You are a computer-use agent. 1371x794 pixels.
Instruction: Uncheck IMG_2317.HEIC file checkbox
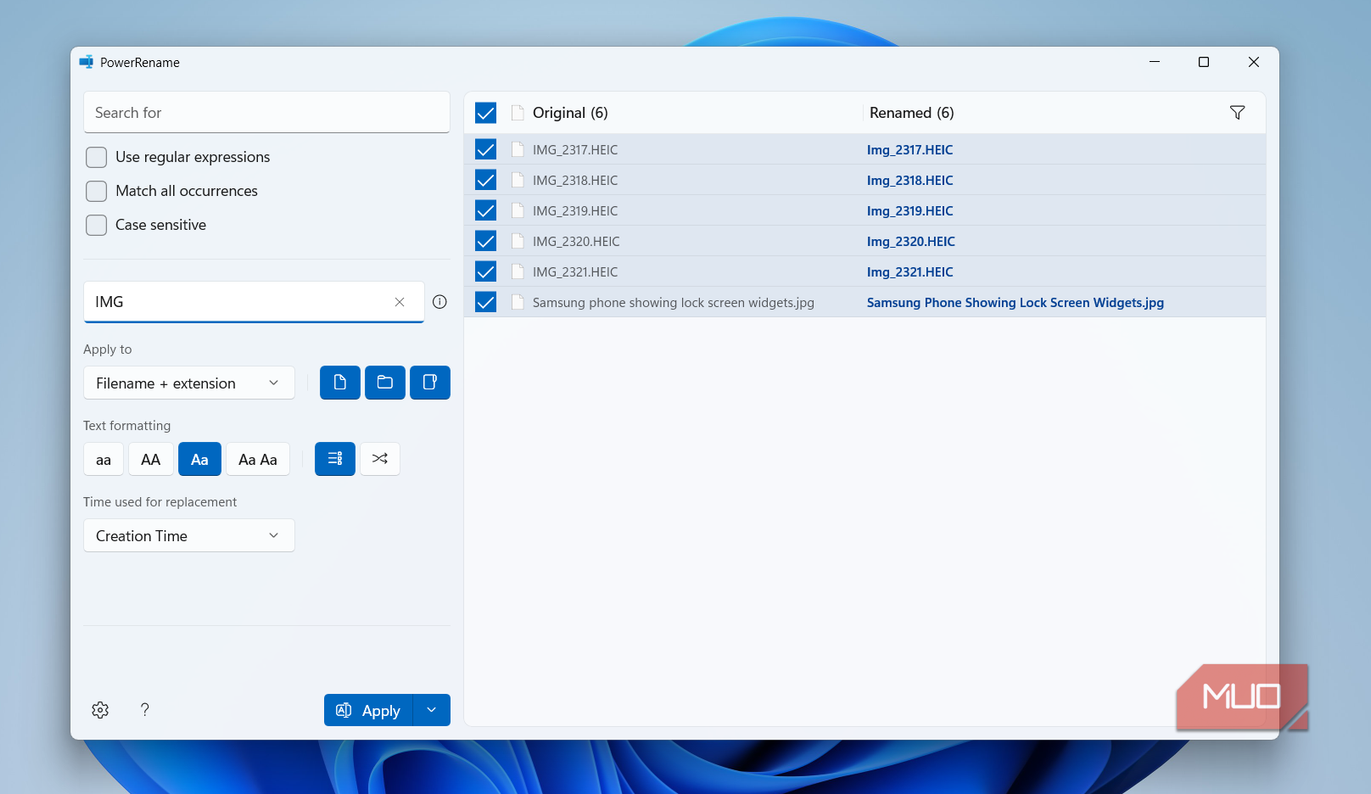[x=486, y=150]
